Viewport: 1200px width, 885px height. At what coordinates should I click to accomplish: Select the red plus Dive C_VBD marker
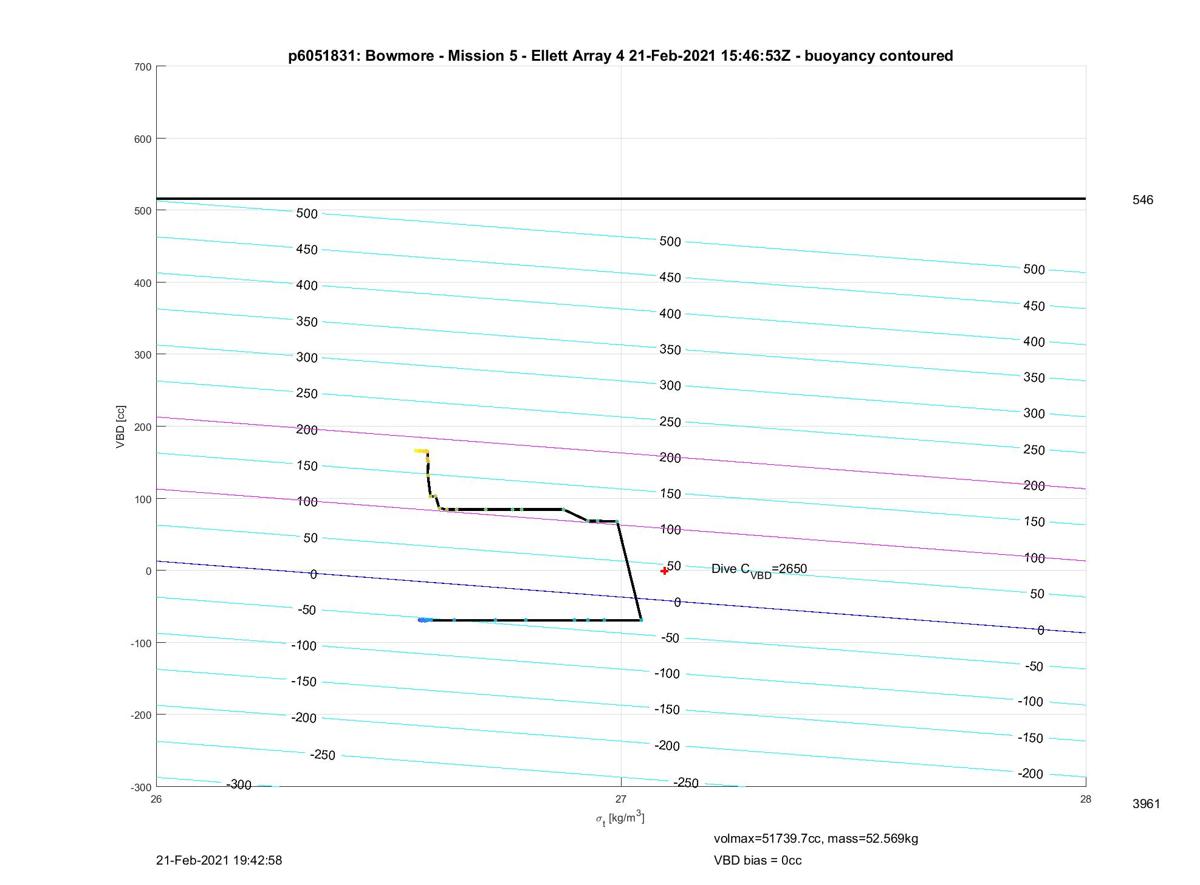pyautogui.click(x=664, y=571)
